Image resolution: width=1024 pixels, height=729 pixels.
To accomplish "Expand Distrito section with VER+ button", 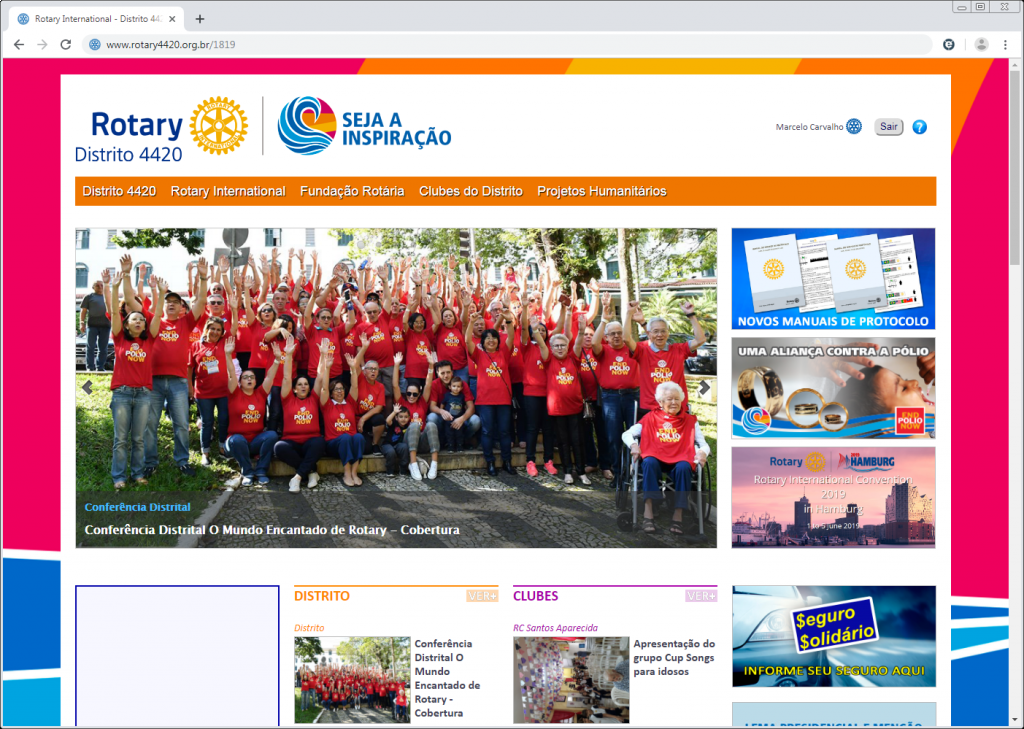I will [x=482, y=596].
